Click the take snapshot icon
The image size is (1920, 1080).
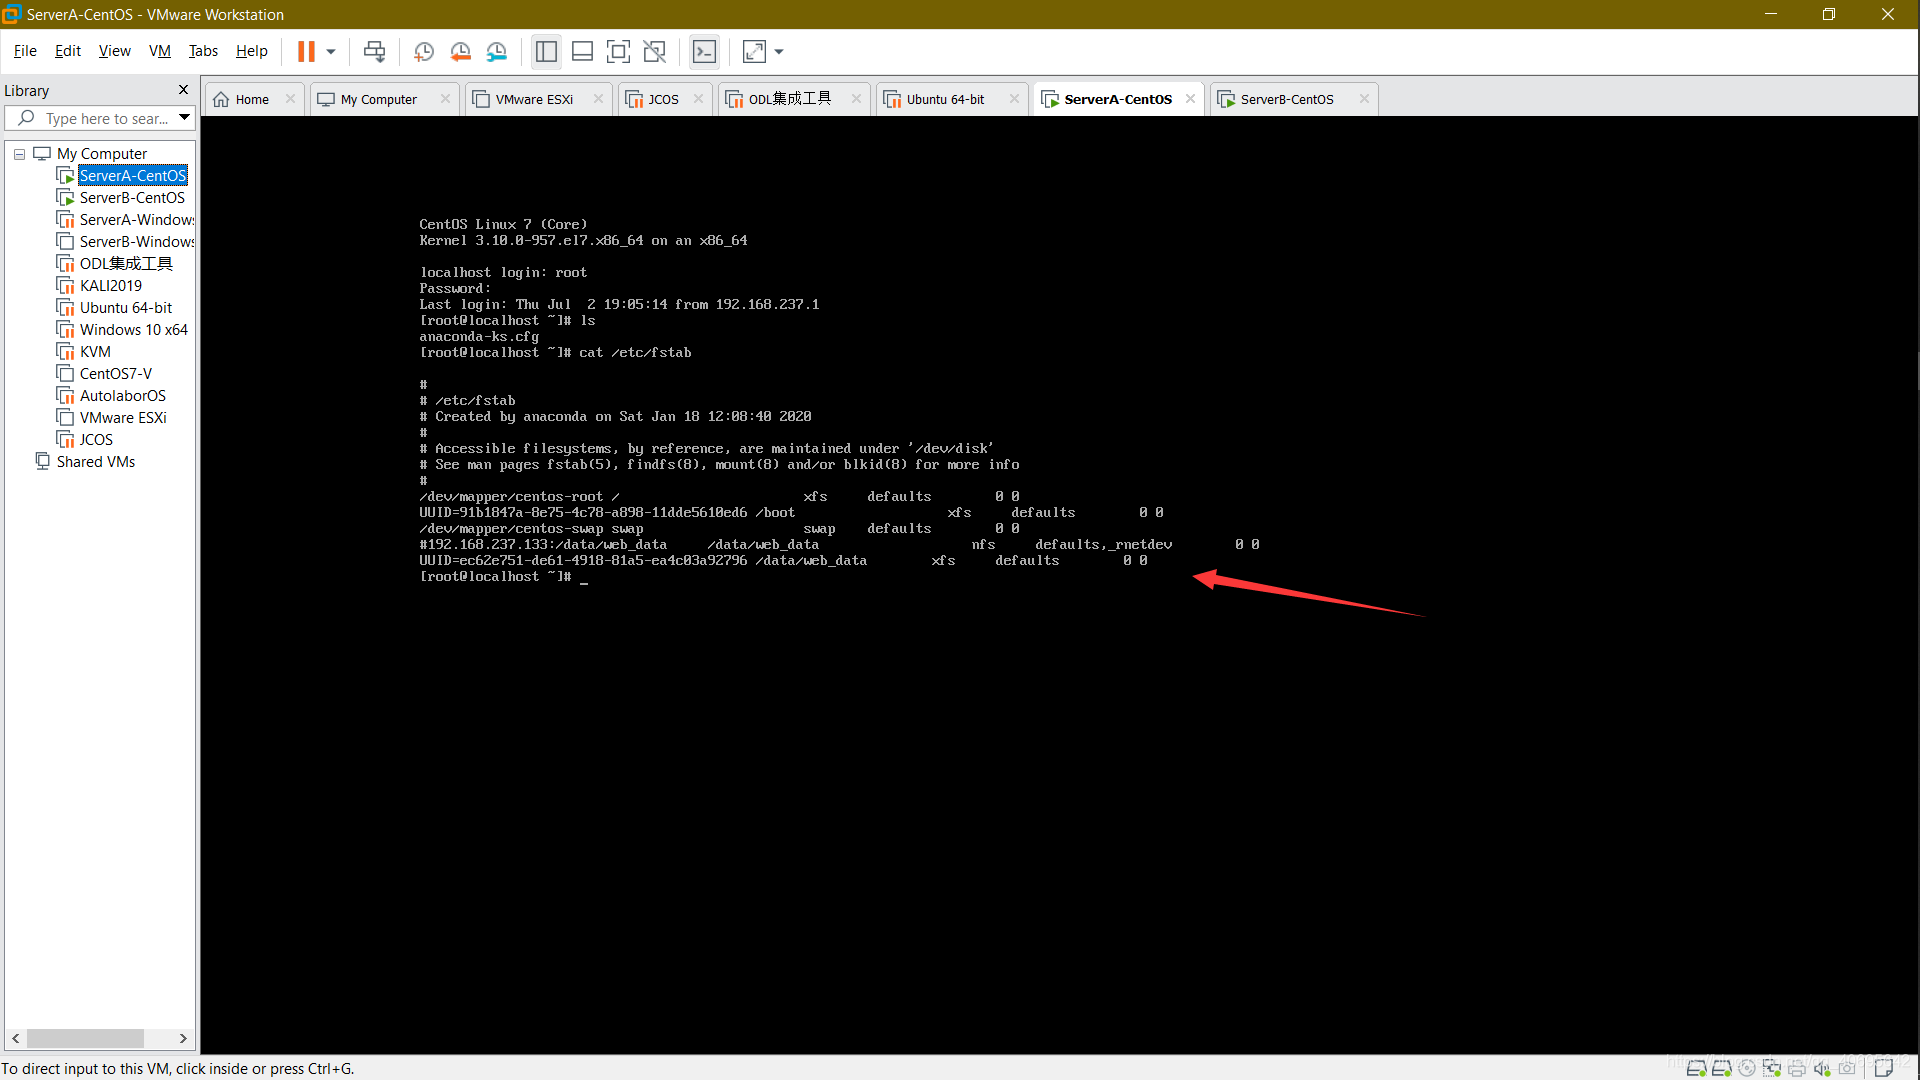(423, 50)
